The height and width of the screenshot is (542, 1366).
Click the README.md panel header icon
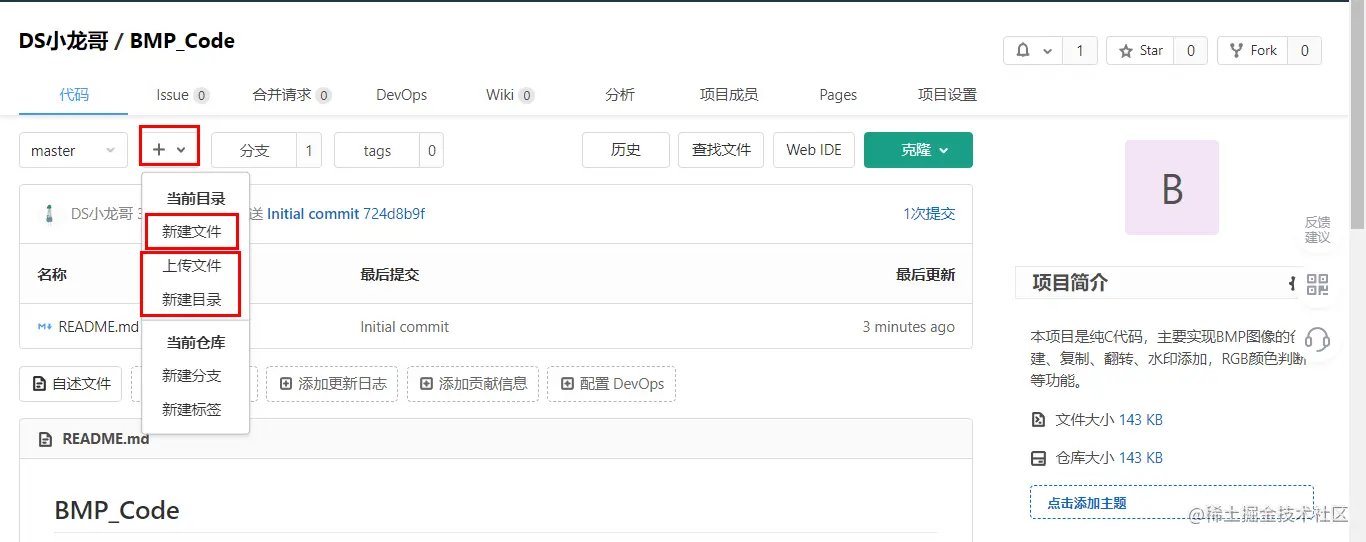pos(45,439)
